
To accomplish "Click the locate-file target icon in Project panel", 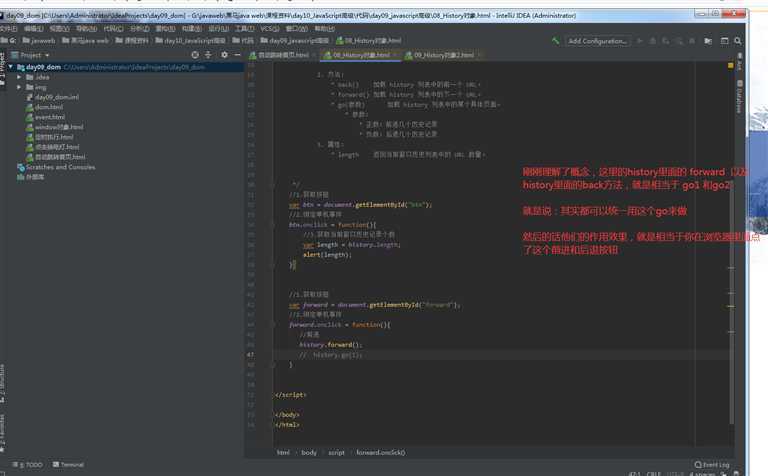I will [x=195, y=55].
